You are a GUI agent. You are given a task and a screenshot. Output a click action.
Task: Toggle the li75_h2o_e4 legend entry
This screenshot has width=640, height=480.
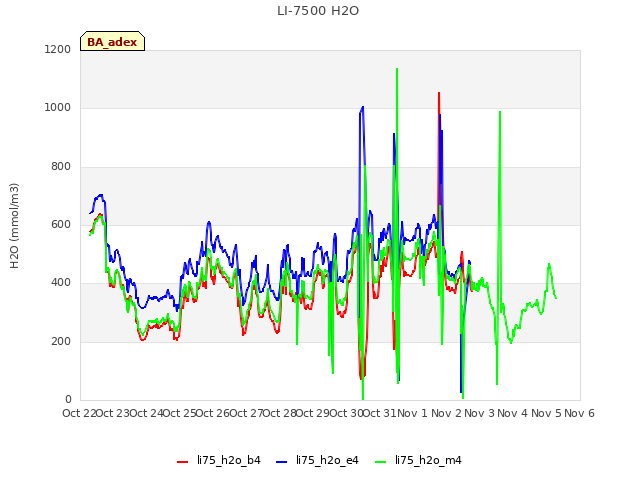click(317, 460)
